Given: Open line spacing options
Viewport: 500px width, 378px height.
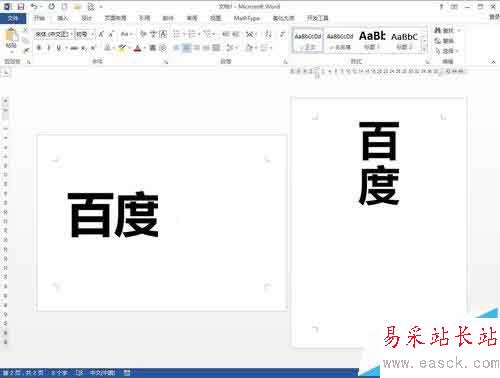Looking at the screenshot, I should coord(231,48).
